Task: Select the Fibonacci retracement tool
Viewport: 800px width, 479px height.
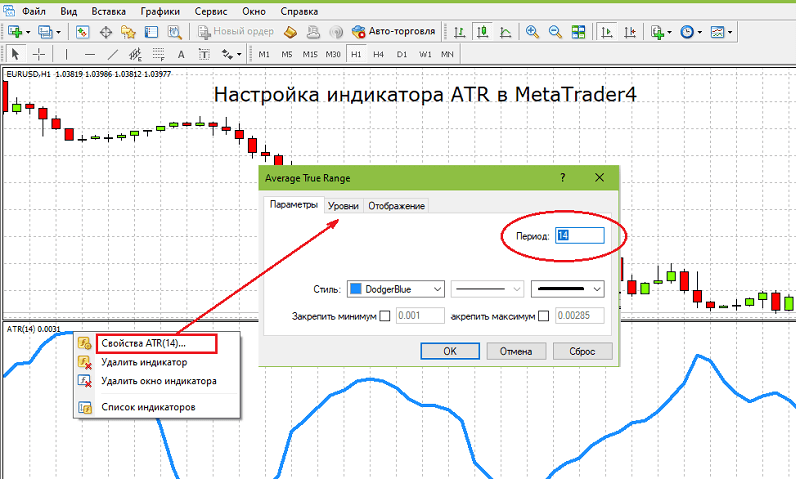Action: point(159,54)
